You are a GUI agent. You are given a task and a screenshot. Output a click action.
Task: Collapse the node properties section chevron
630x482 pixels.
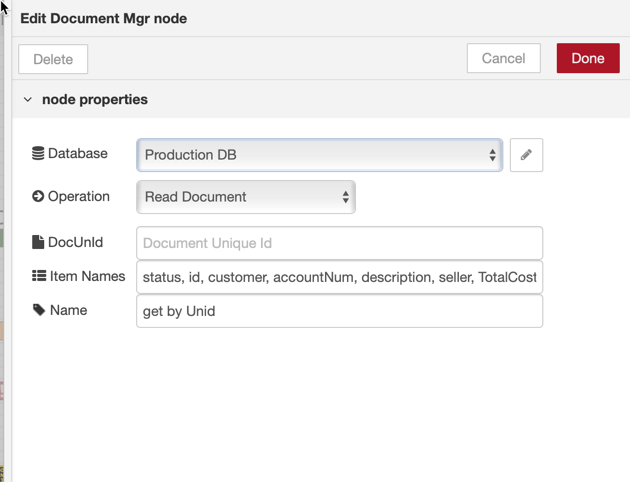coord(28,100)
